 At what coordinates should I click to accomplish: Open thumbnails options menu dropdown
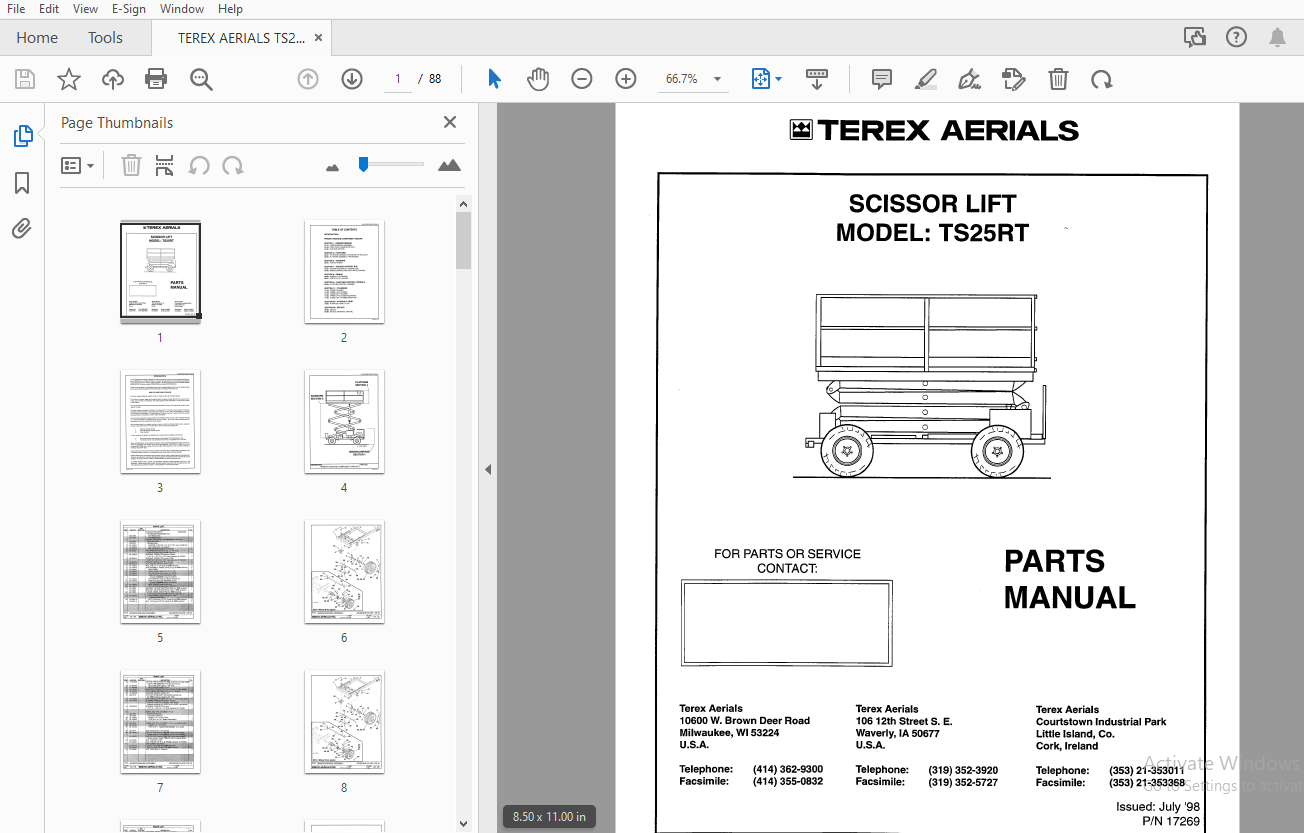pos(78,166)
